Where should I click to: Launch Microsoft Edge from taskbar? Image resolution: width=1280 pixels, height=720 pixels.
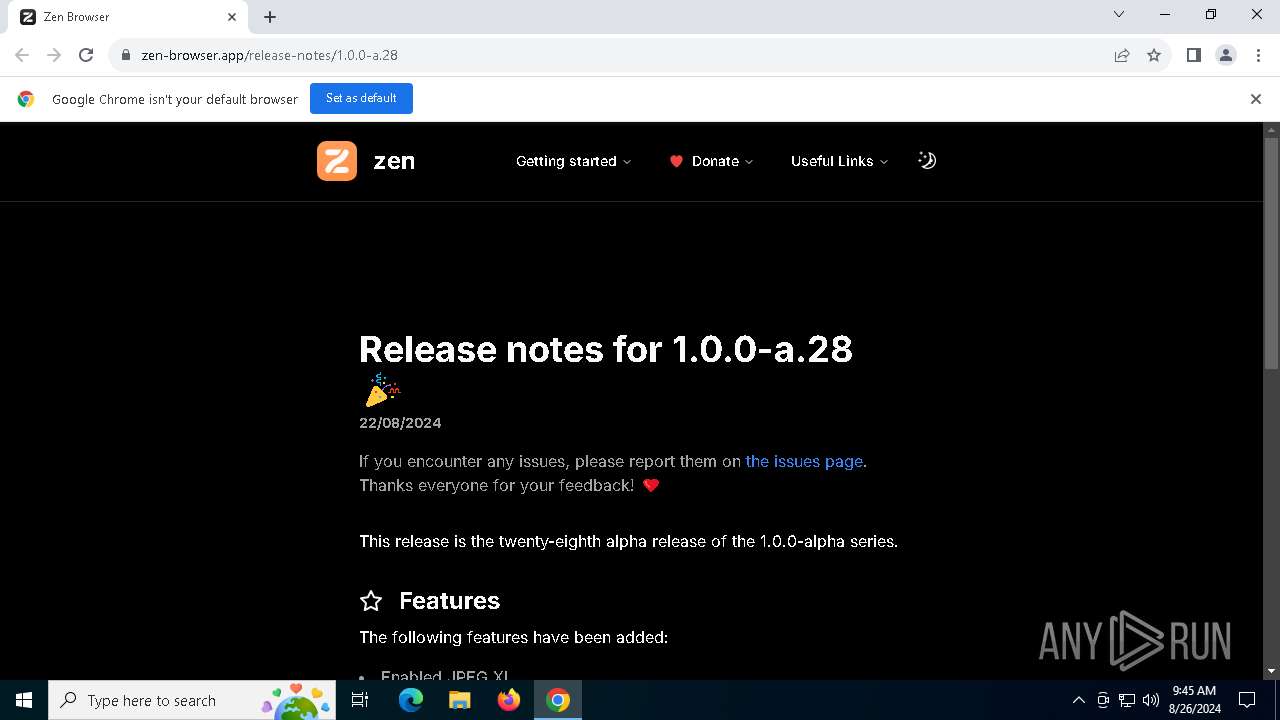click(x=411, y=700)
